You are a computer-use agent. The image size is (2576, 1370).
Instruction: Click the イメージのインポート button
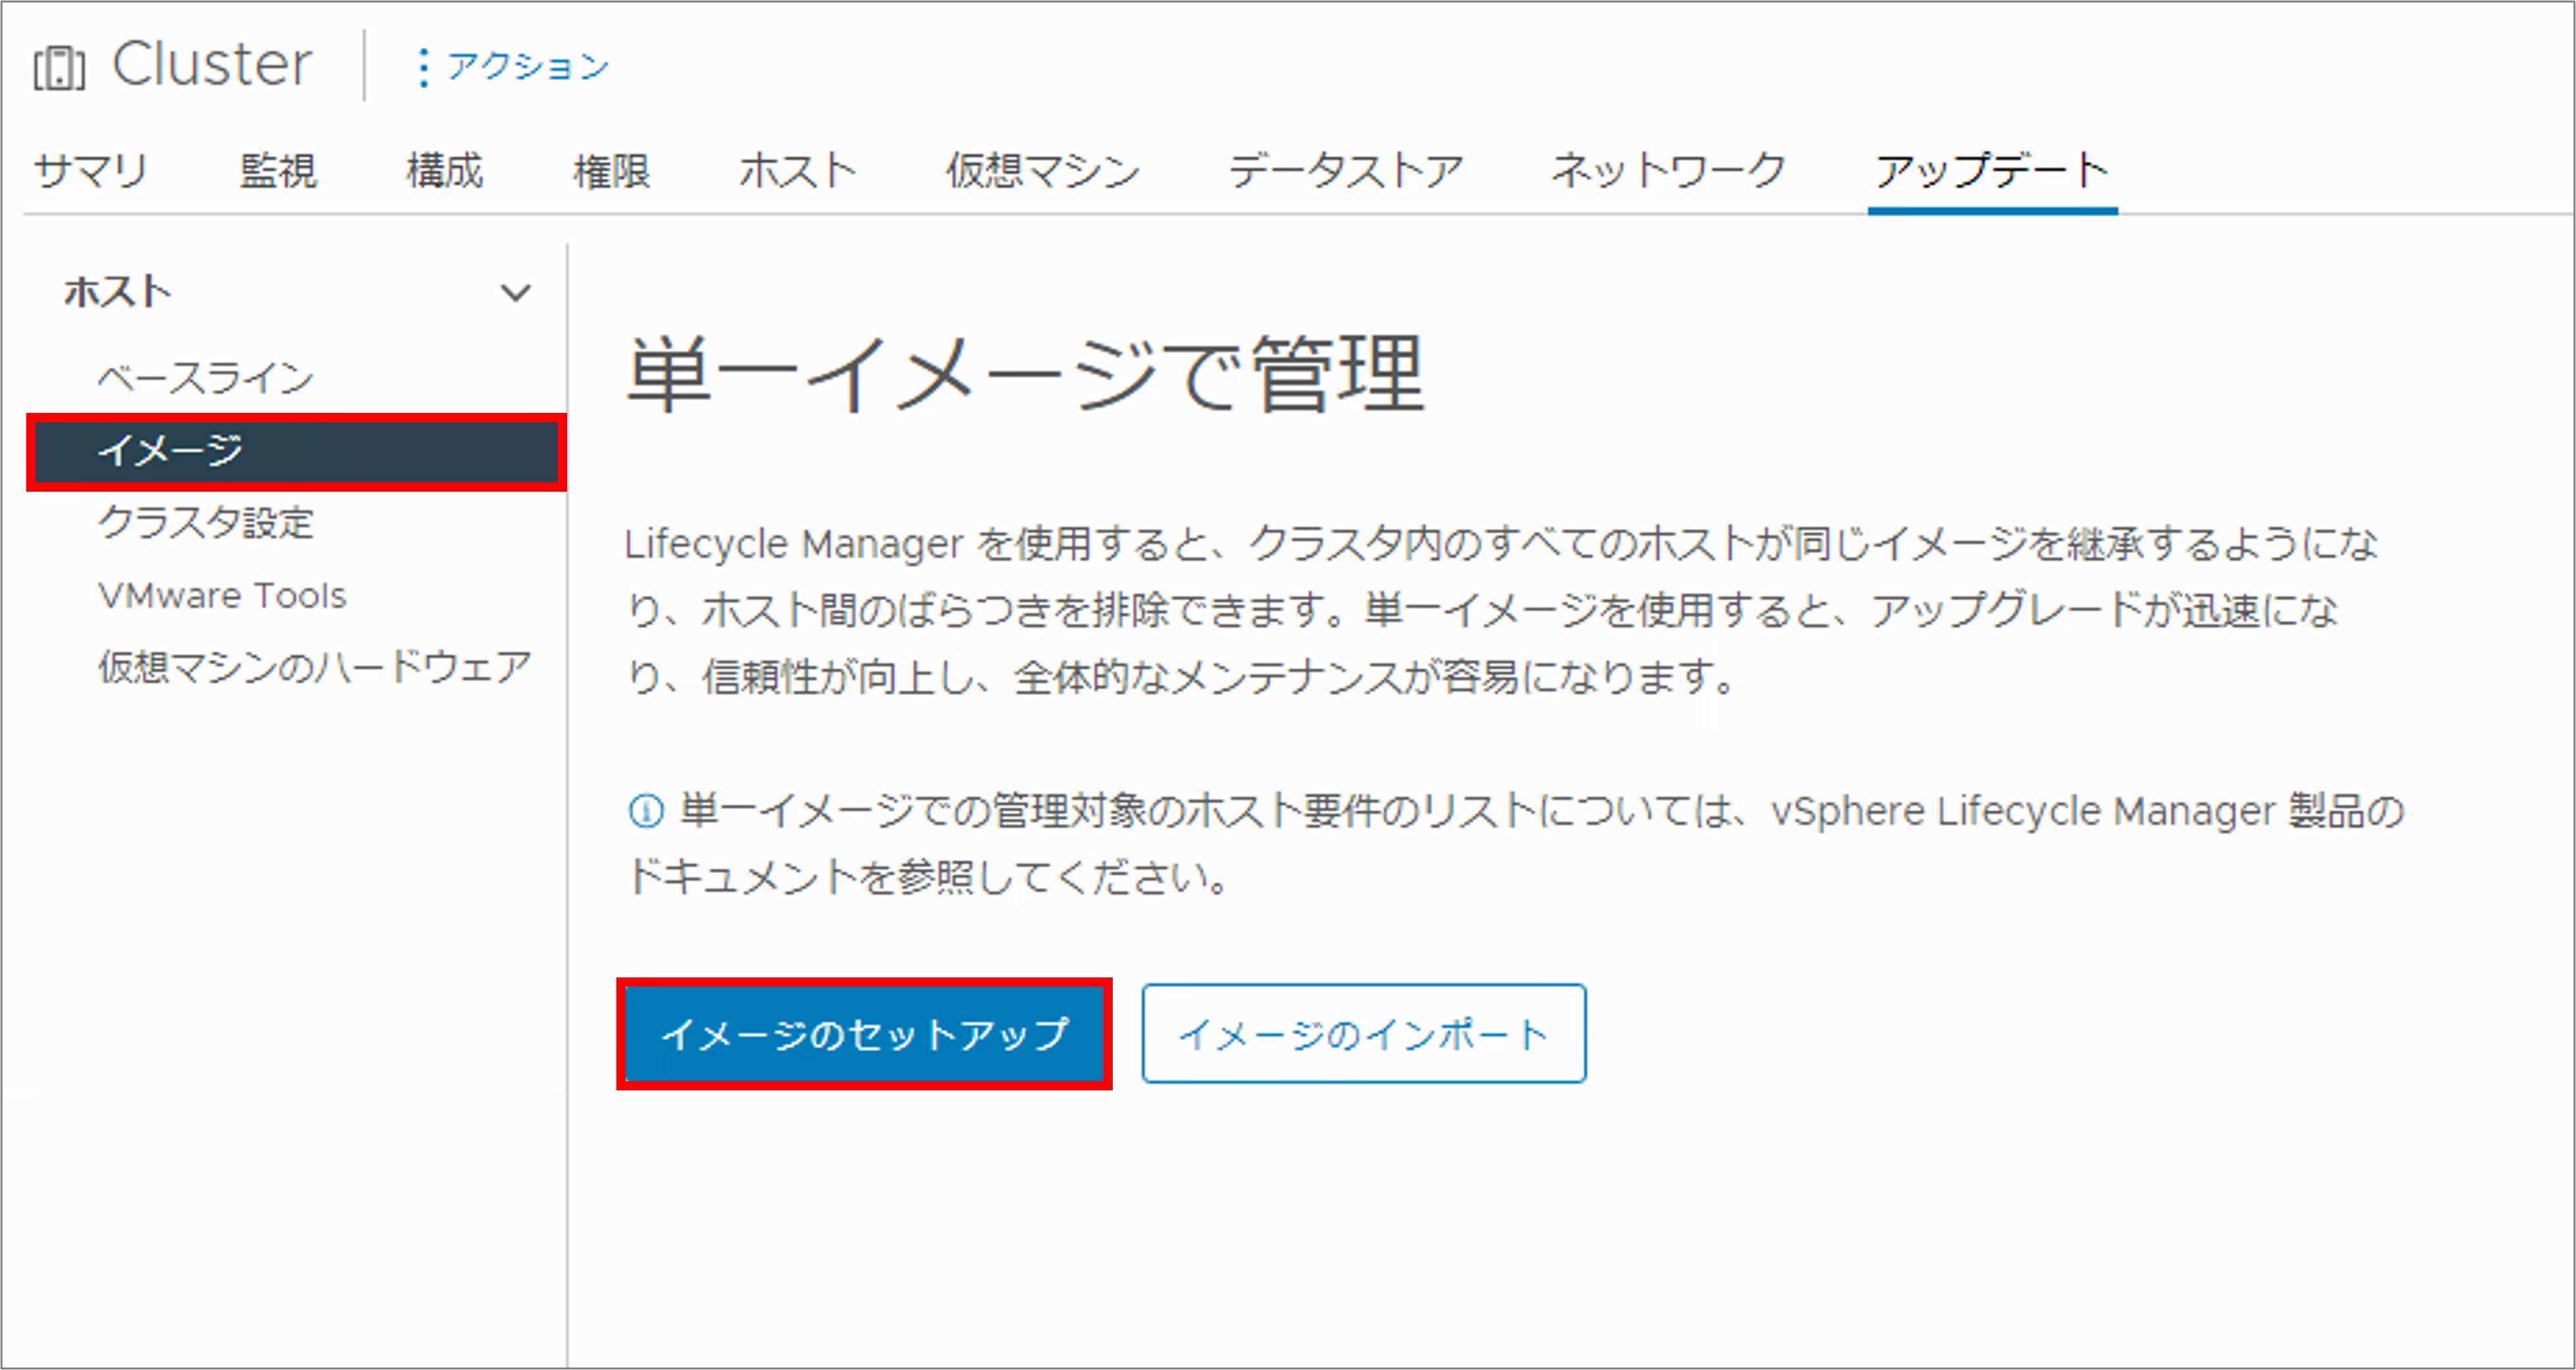pos(1363,1034)
